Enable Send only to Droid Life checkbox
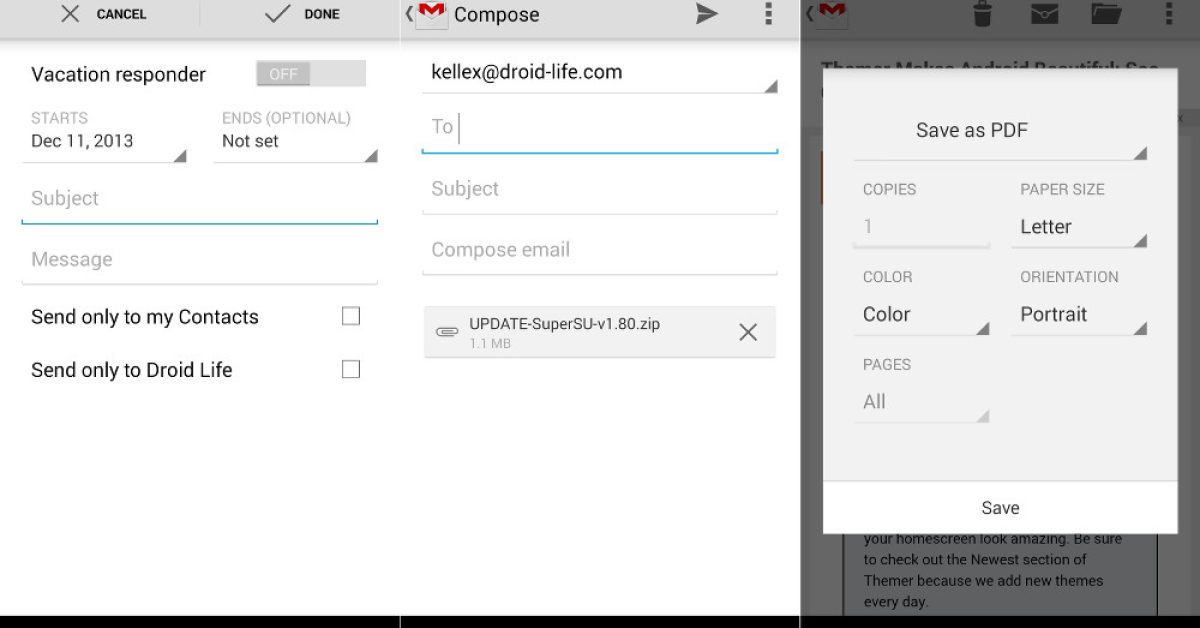Screen dimensions: 1200x628 coord(350,370)
